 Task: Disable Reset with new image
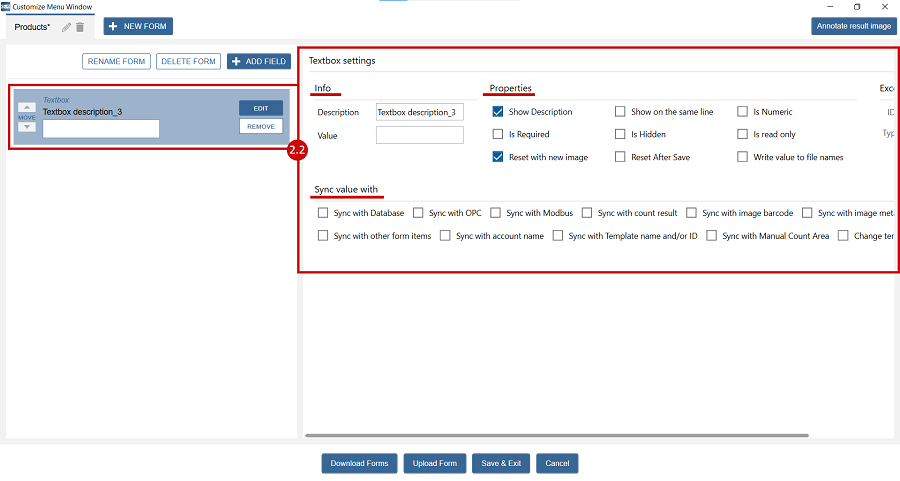pos(498,157)
